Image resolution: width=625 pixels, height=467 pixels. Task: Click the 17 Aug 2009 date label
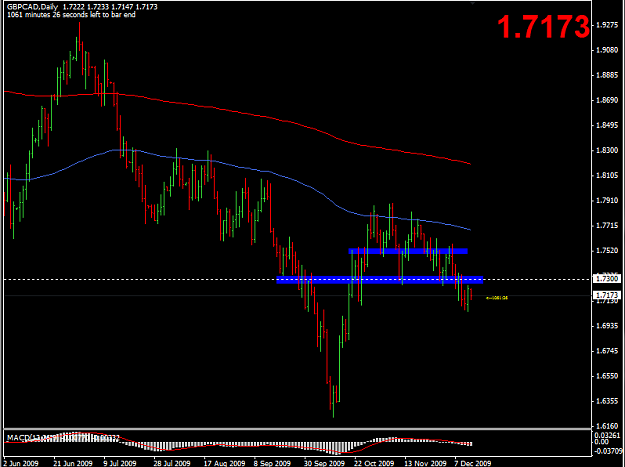224,463
